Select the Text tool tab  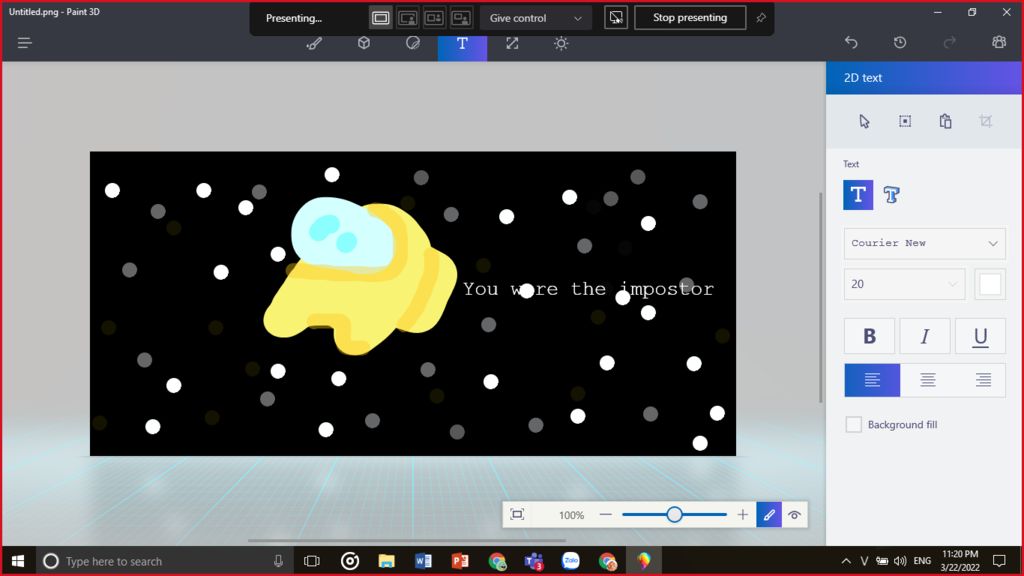point(462,44)
